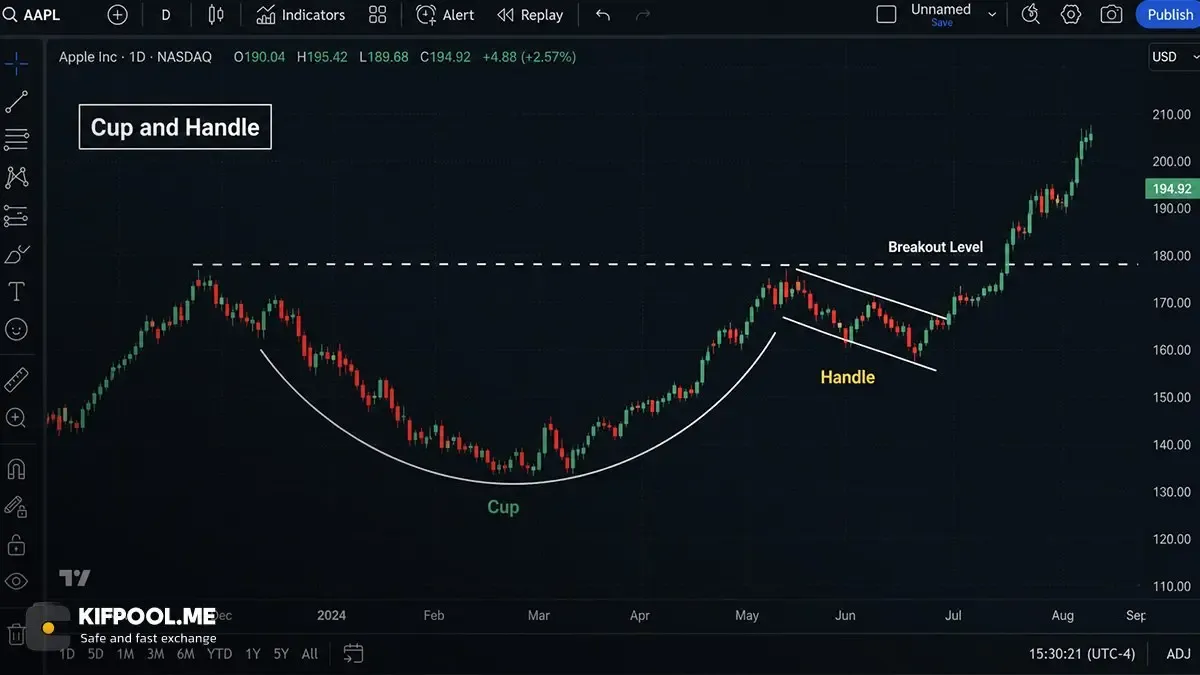Start bar Replay mode

pos(531,15)
